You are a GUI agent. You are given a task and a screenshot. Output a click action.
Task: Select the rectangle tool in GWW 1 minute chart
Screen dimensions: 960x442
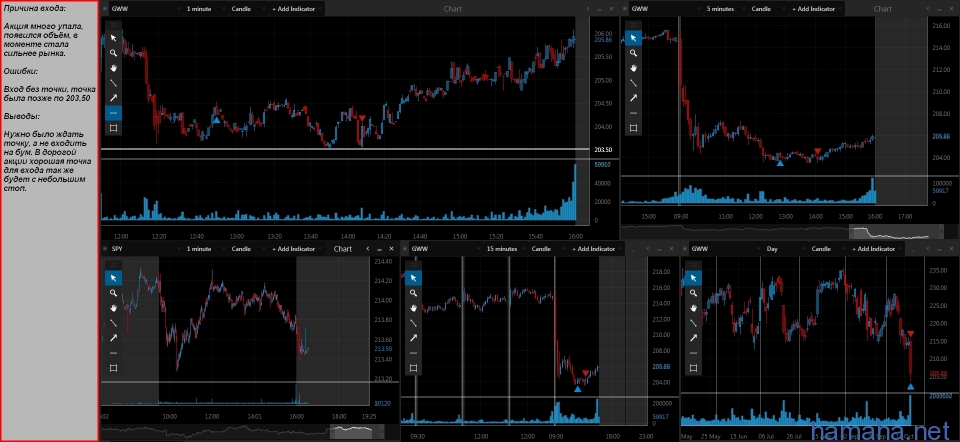point(113,128)
